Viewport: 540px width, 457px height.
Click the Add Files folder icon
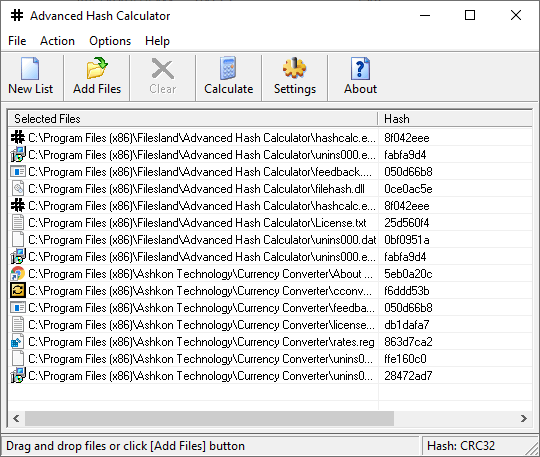click(97, 68)
